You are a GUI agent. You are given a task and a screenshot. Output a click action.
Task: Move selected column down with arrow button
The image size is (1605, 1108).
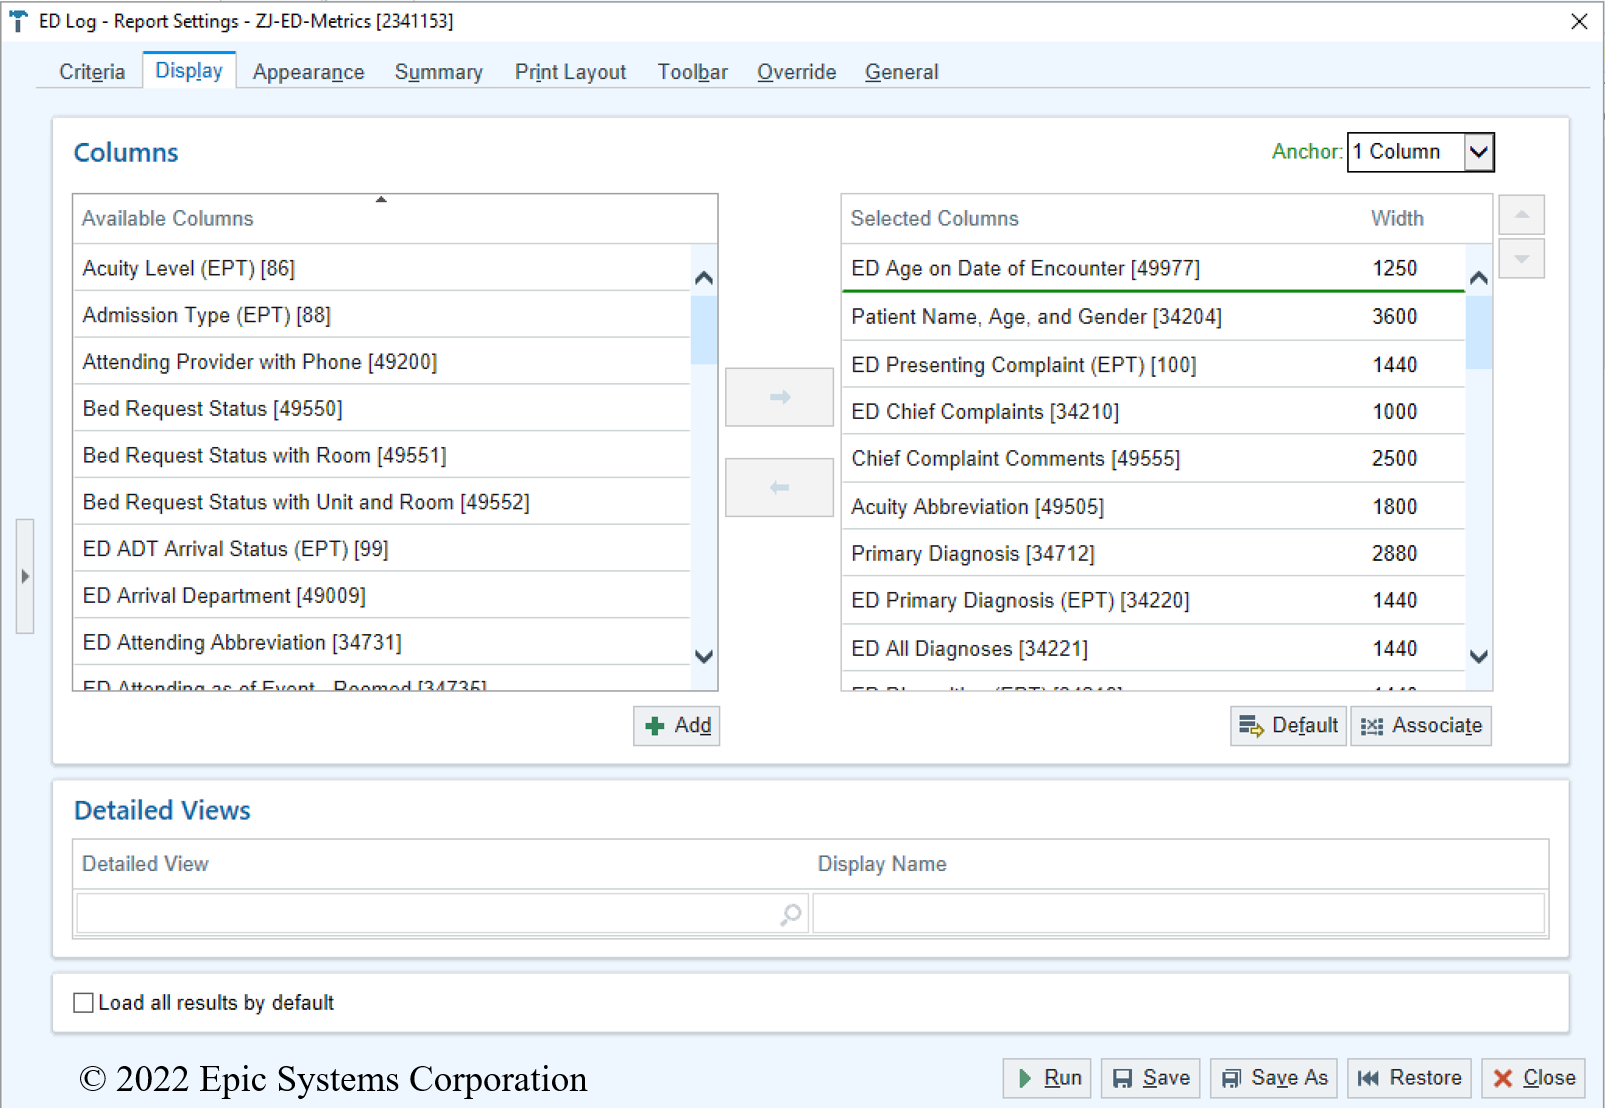click(x=1521, y=260)
